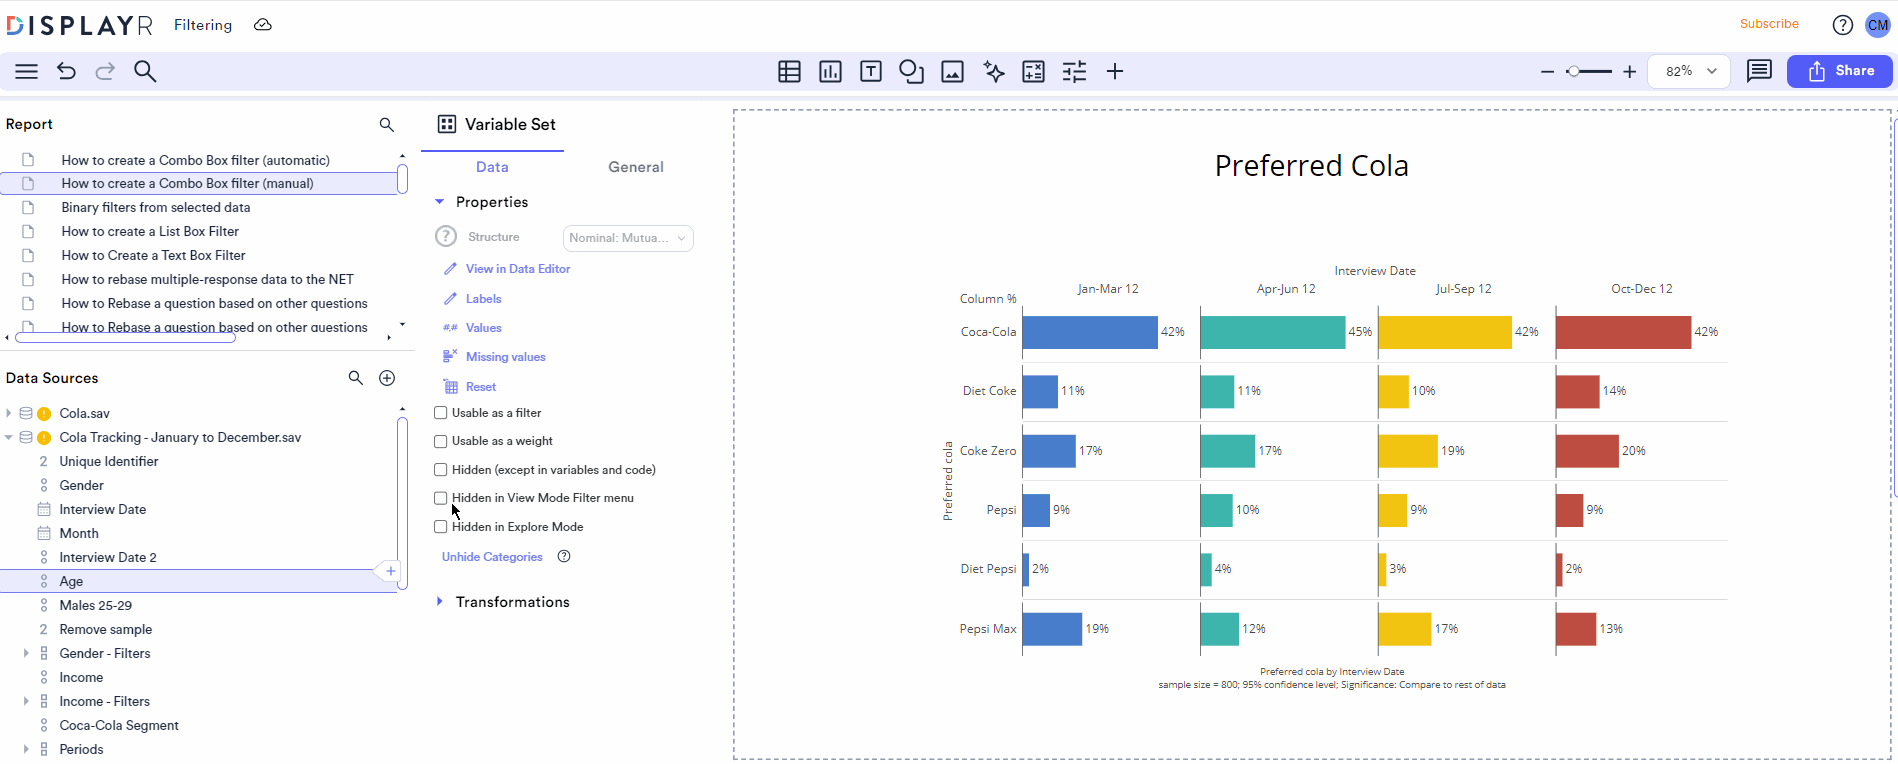
Task: Click the Report pane vertical scrollbar
Action: pyautogui.click(x=402, y=180)
